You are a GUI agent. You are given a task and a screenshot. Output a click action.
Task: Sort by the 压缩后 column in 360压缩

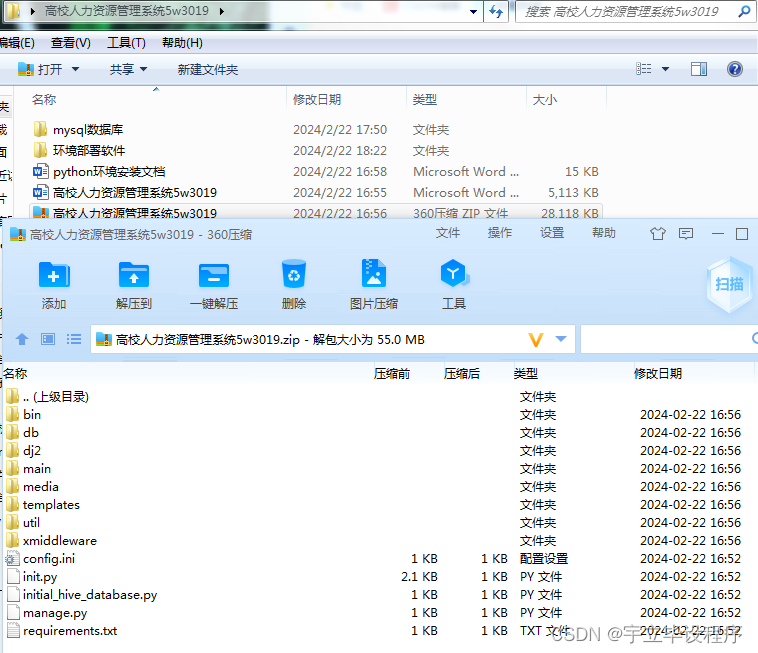[x=462, y=374]
